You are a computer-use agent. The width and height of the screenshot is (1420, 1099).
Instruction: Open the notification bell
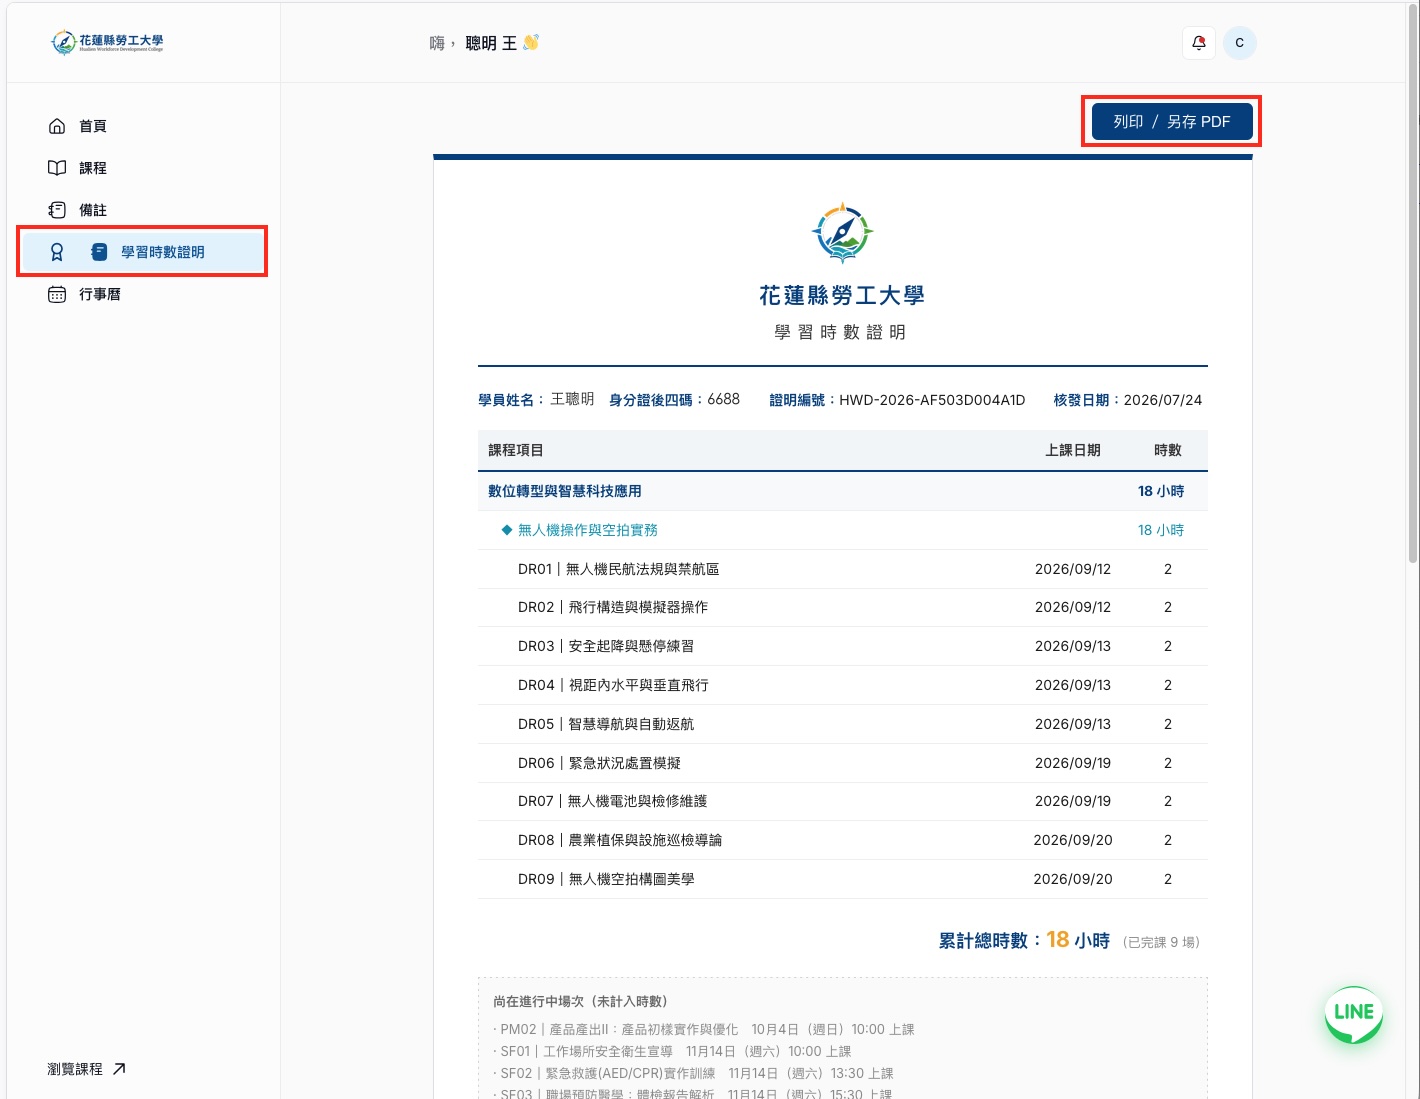(1199, 43)
